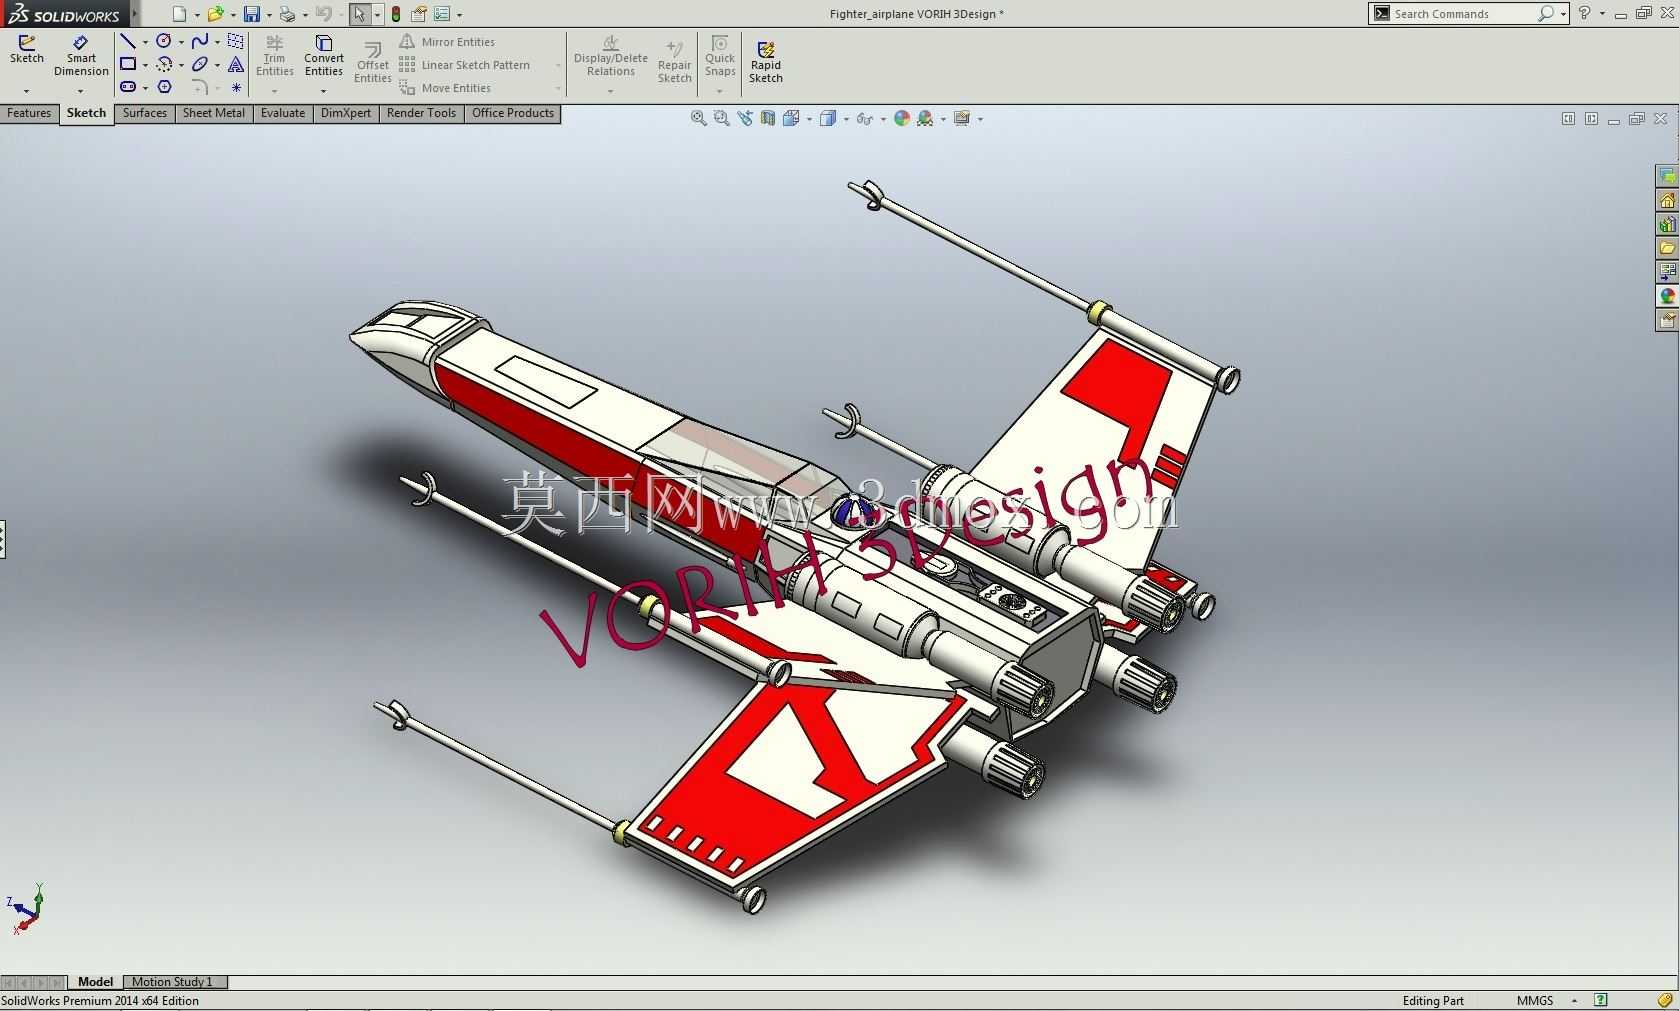
Task: Click Hide/Show Items glasses icon
Action: [865, 118]
